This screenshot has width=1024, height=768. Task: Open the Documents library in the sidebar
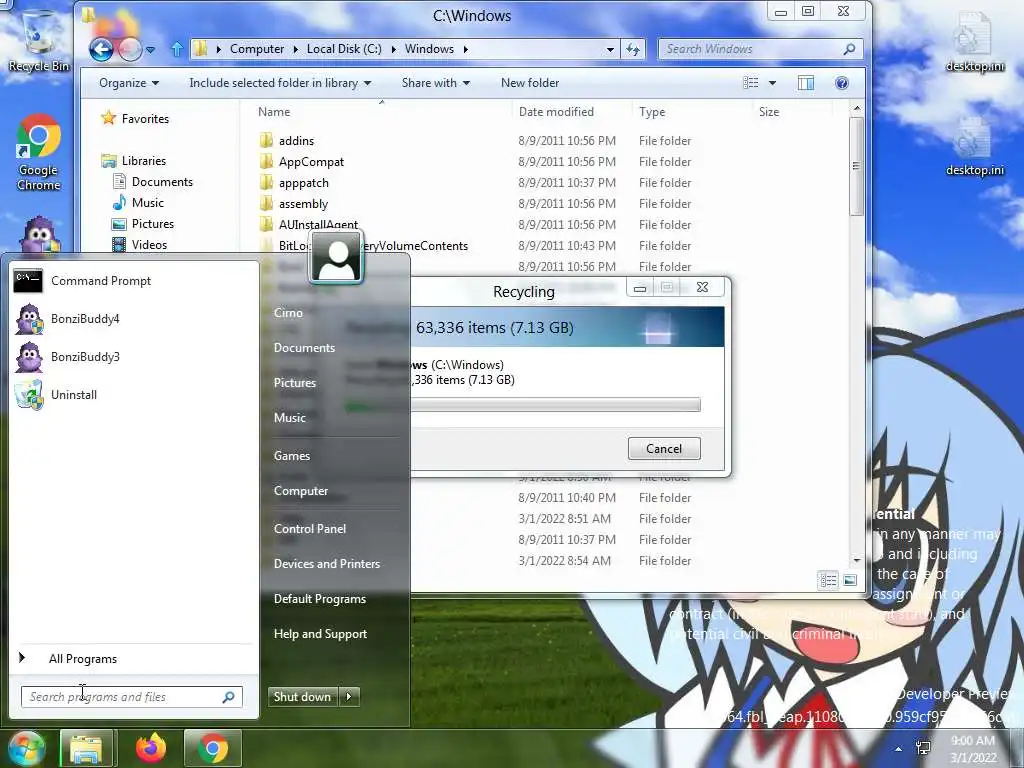click(153, 182)
